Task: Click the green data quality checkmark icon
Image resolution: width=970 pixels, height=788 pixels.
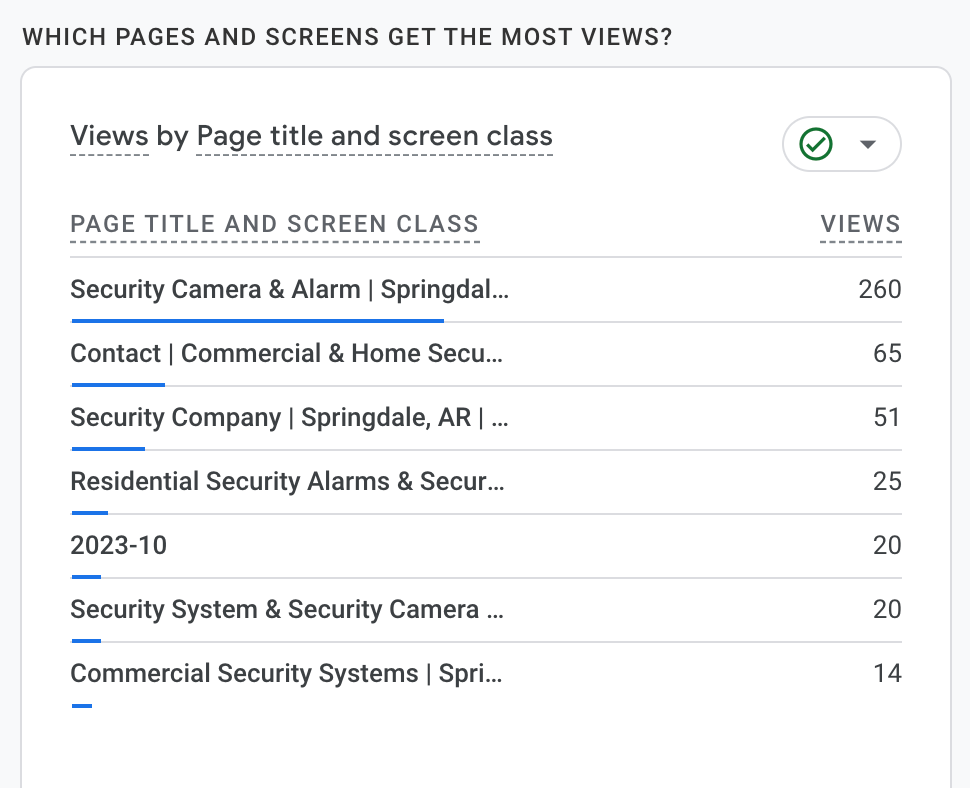Action: click(816, 145)
